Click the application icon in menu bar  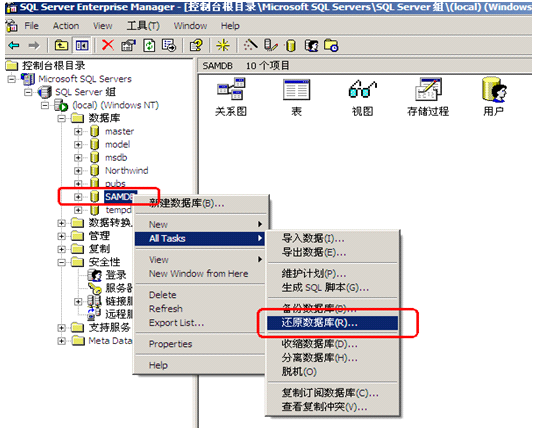(x=11, y=26)
